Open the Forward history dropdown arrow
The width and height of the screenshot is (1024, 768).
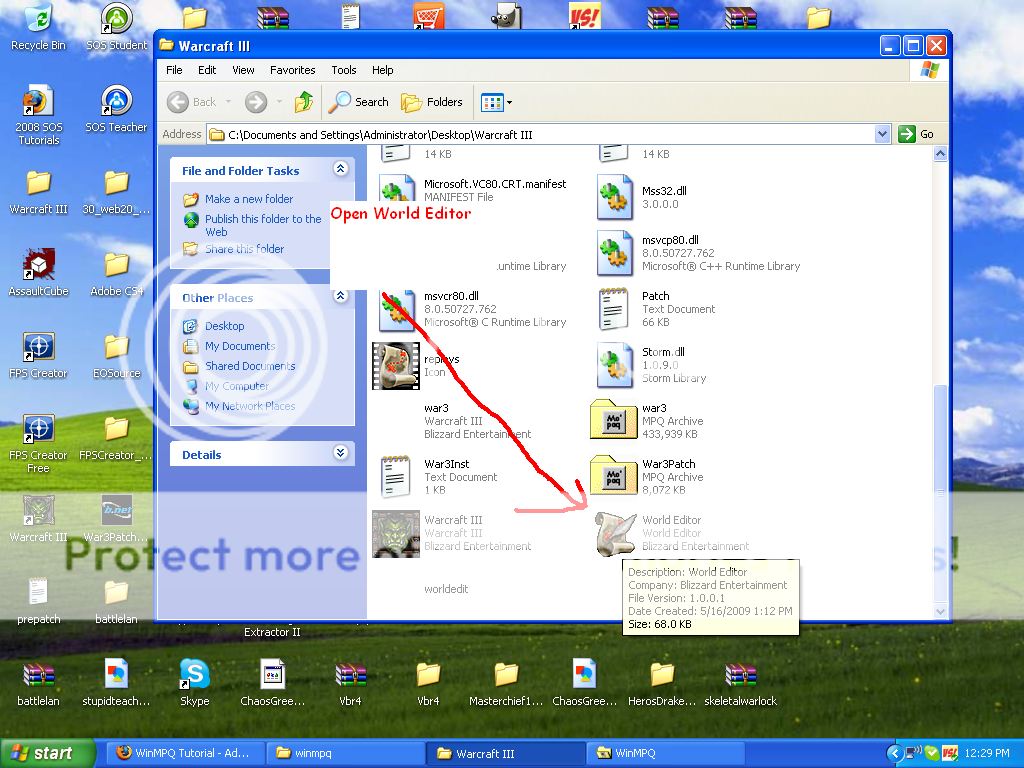tap(280, 102)
